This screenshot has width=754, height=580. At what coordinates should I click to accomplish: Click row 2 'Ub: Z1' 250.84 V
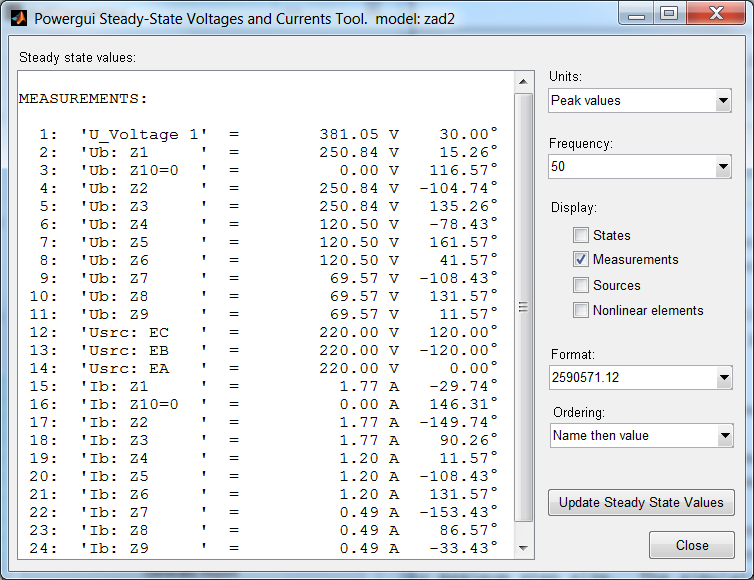(x=268, y=152)
